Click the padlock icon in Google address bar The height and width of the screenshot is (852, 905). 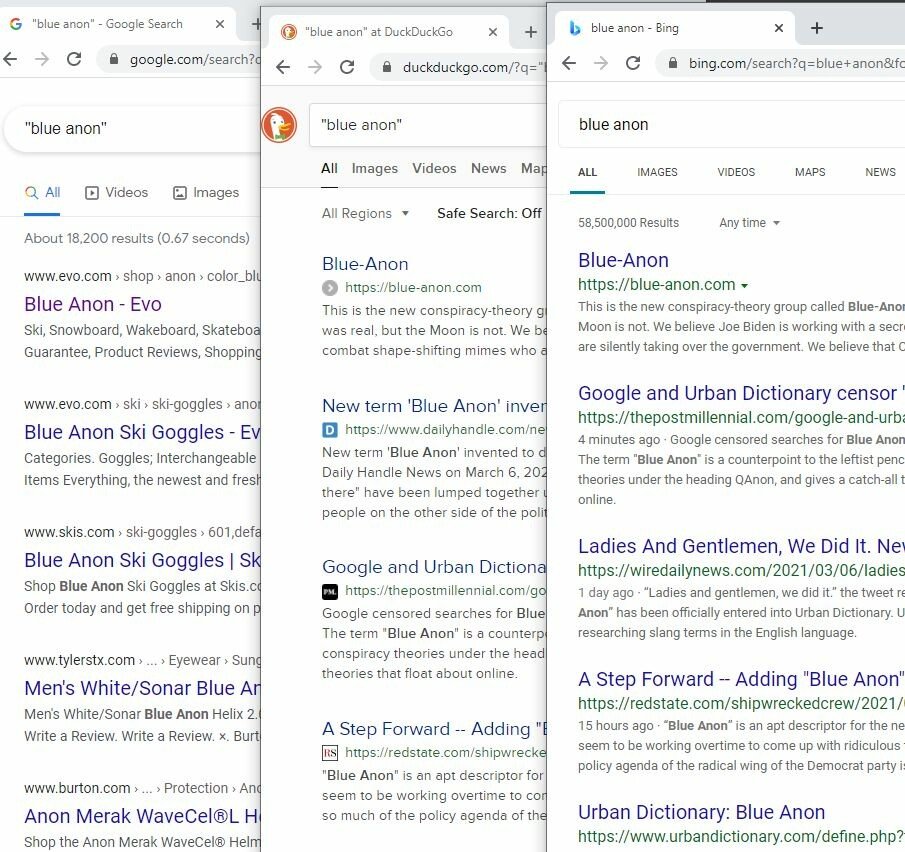(x=114, y=59)
